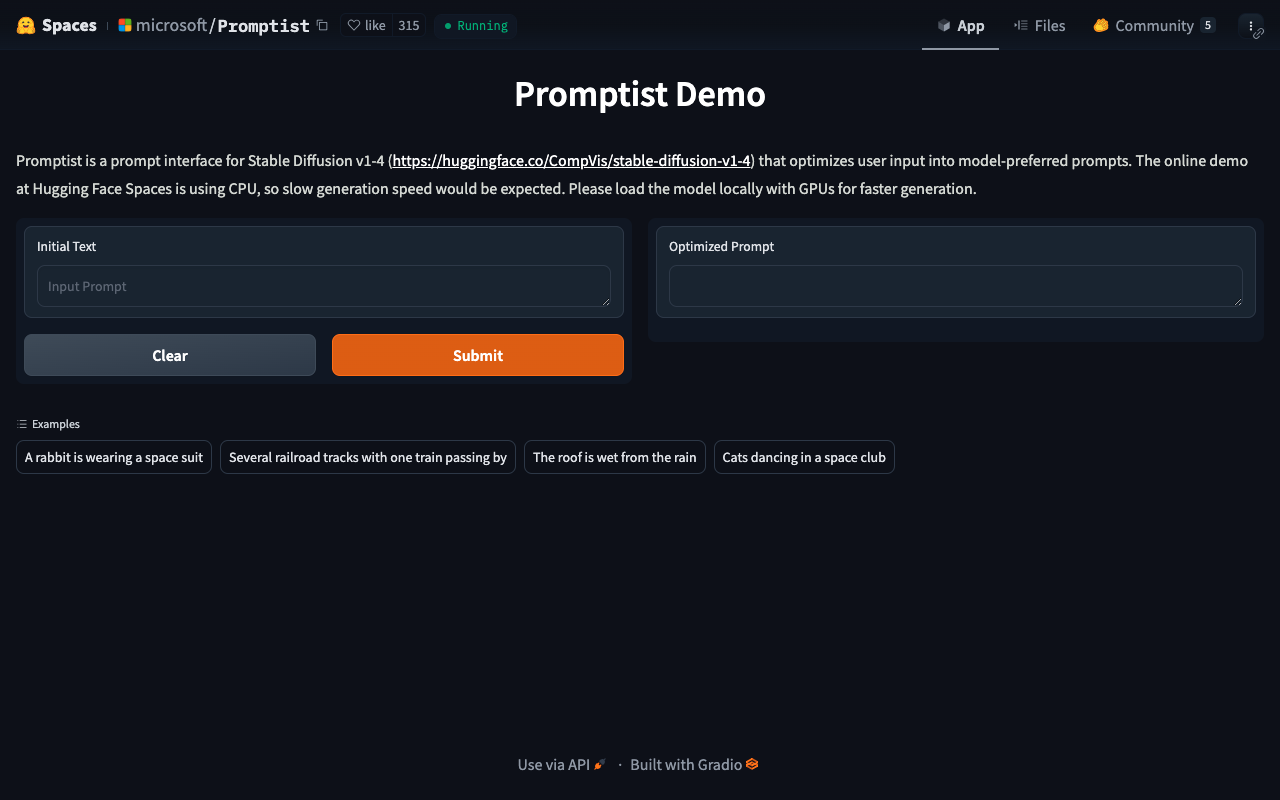Open the stable-diffusion-v1-4 hyperlink
This screenshot has height=800, width=1280.
click(571, 161)
